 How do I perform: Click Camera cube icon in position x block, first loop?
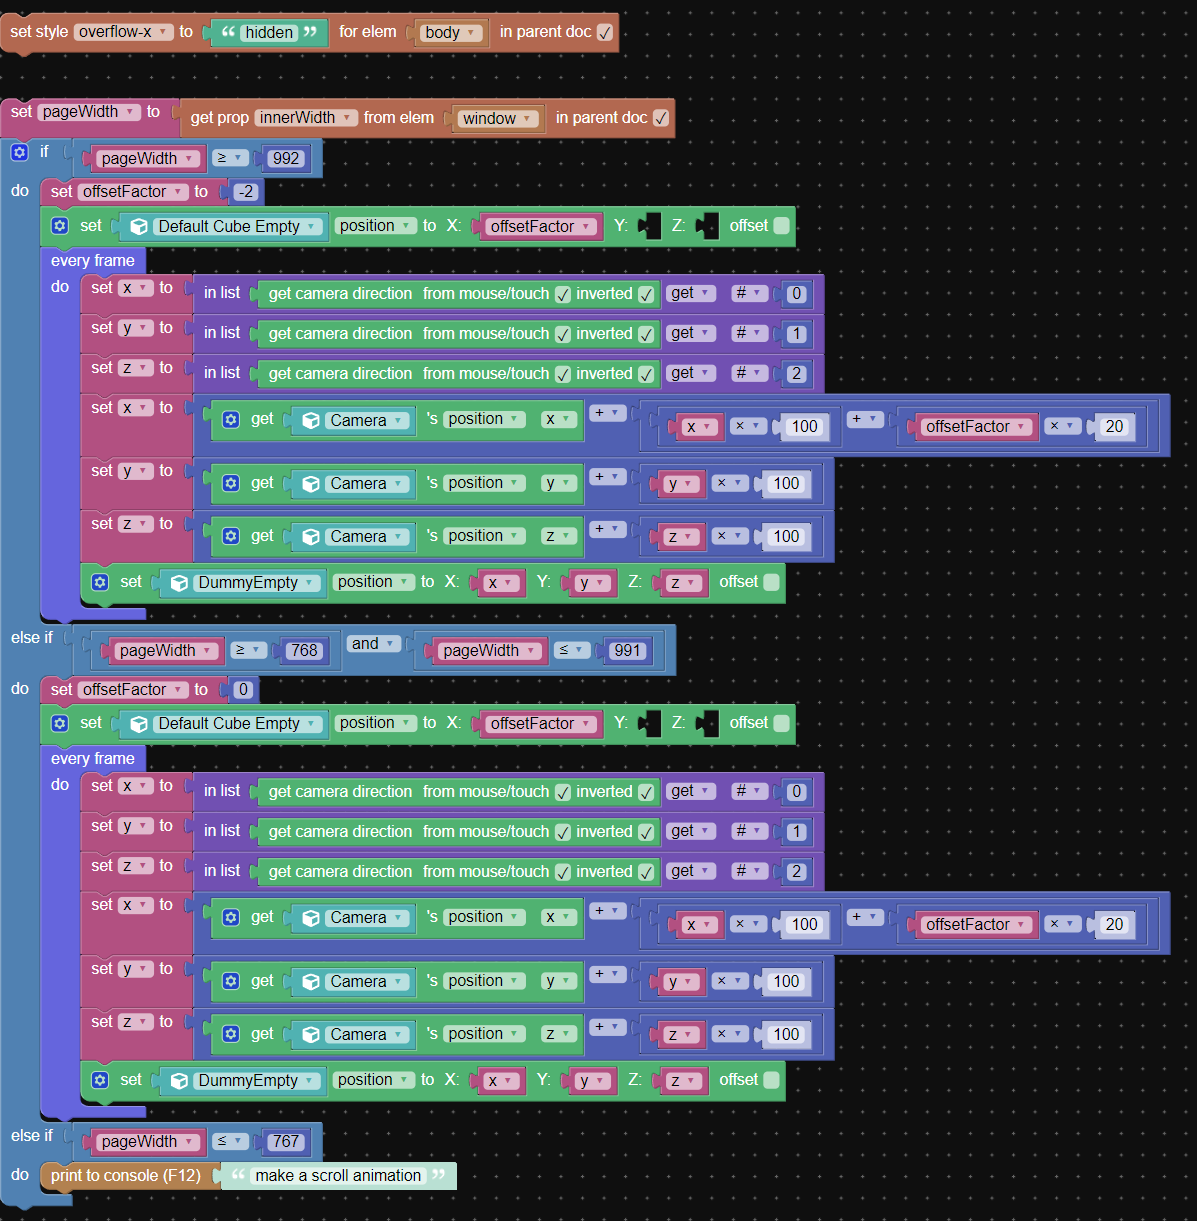(x=311, y=421)
